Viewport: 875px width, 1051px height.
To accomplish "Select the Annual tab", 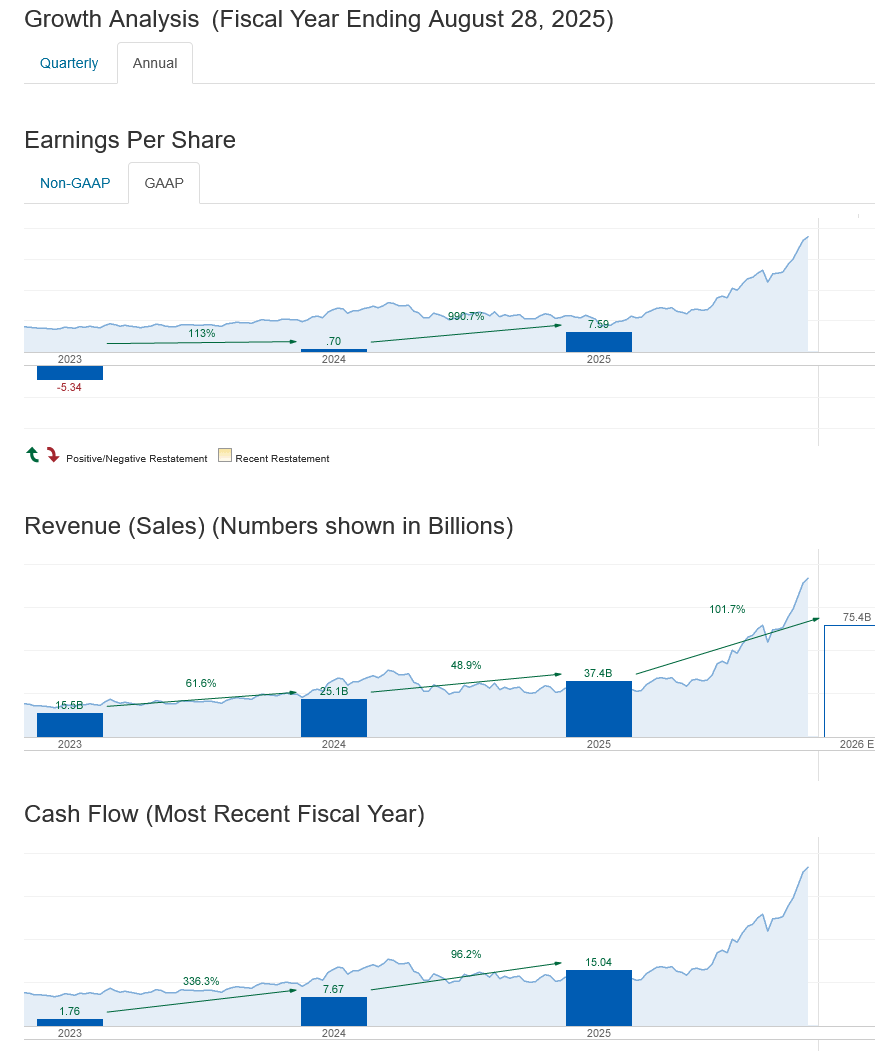I will [155, 63].
